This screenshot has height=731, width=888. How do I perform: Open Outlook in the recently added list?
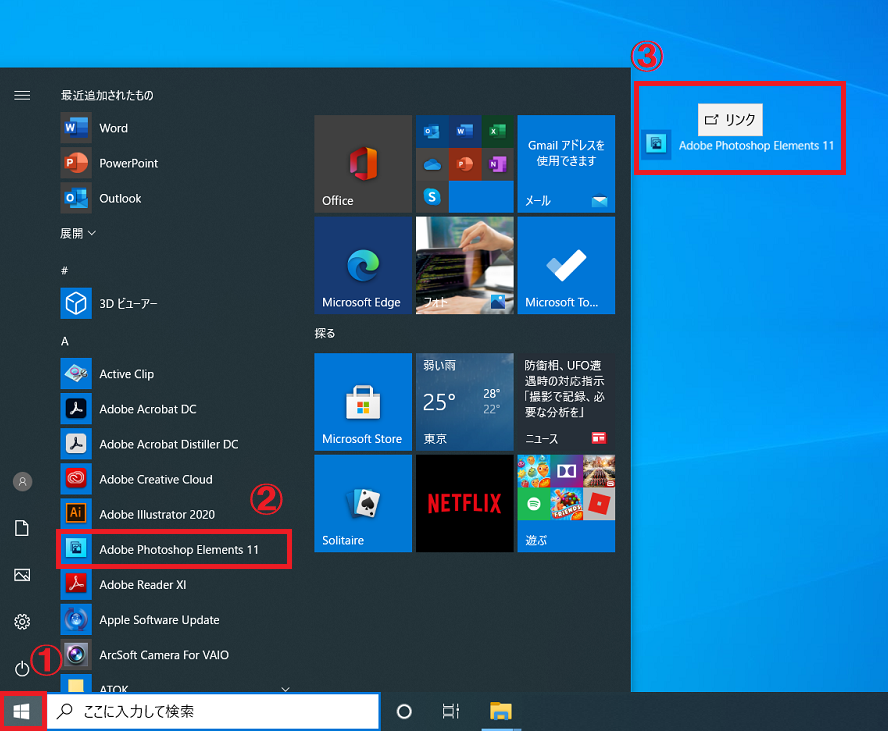click(x=176, y=198)
